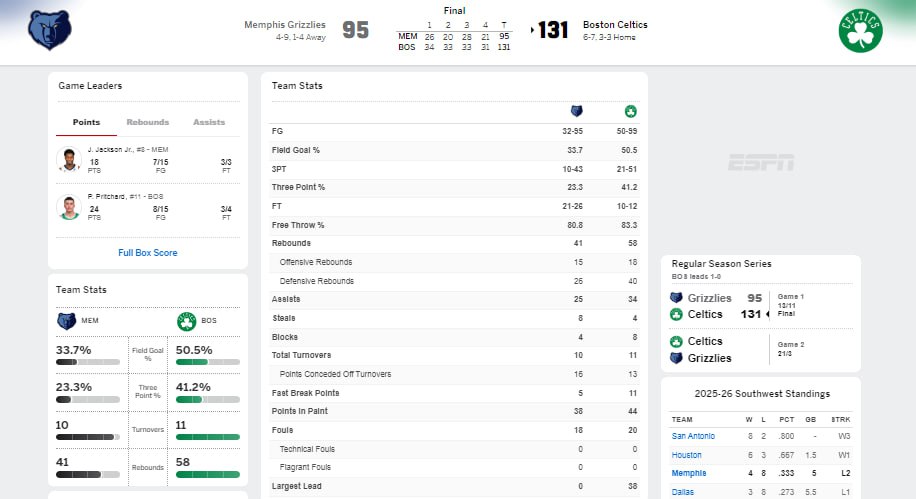Click the Memphis Grizzlies team name in header
This screenshot has height=499, width=916.
coord(285,25)
